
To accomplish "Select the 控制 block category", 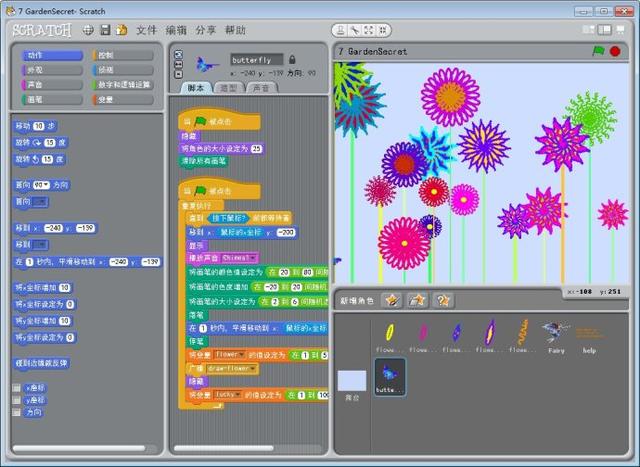I will 123,55.
